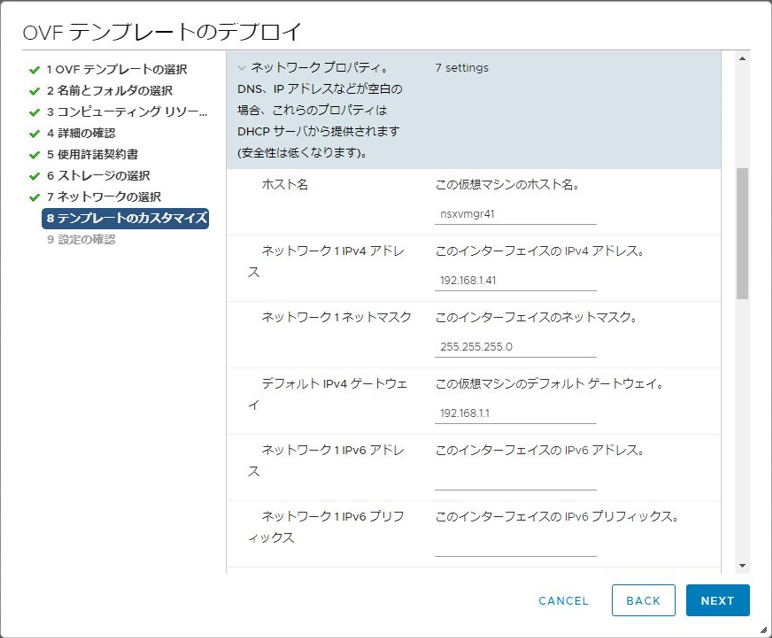772x638 pixels.
Task: Open step 1 OVF テンプレートの選択
Action: coord(117,69)
